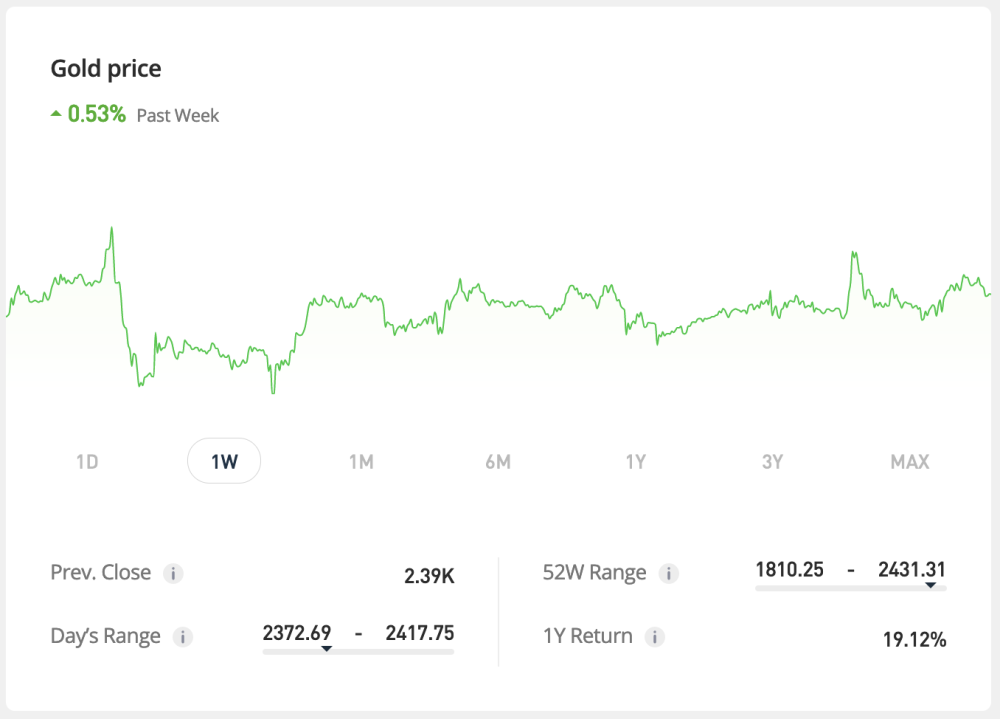Screen dimensions: 1000x719
Task: Open the Prev. Close info tooltip
Action: (x=174, y=573)
